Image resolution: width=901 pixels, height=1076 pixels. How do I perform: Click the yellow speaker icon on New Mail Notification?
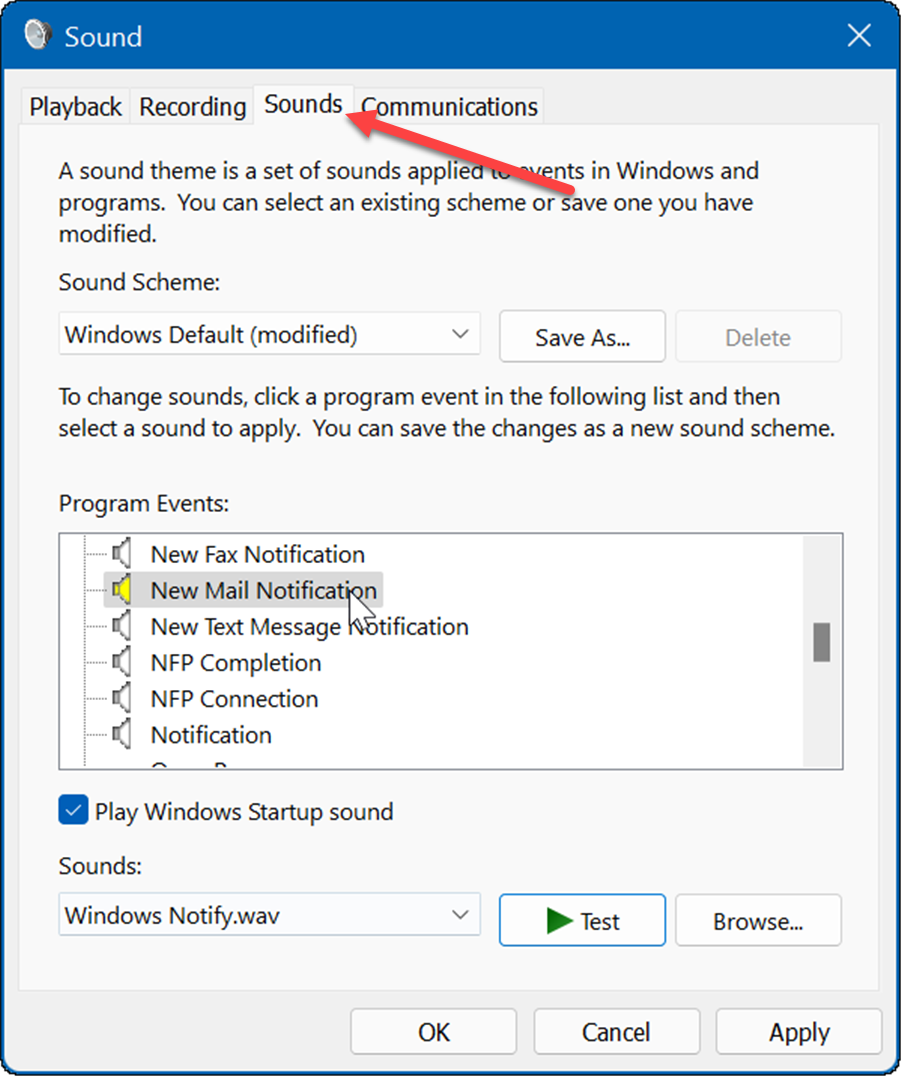click(123, 590)
